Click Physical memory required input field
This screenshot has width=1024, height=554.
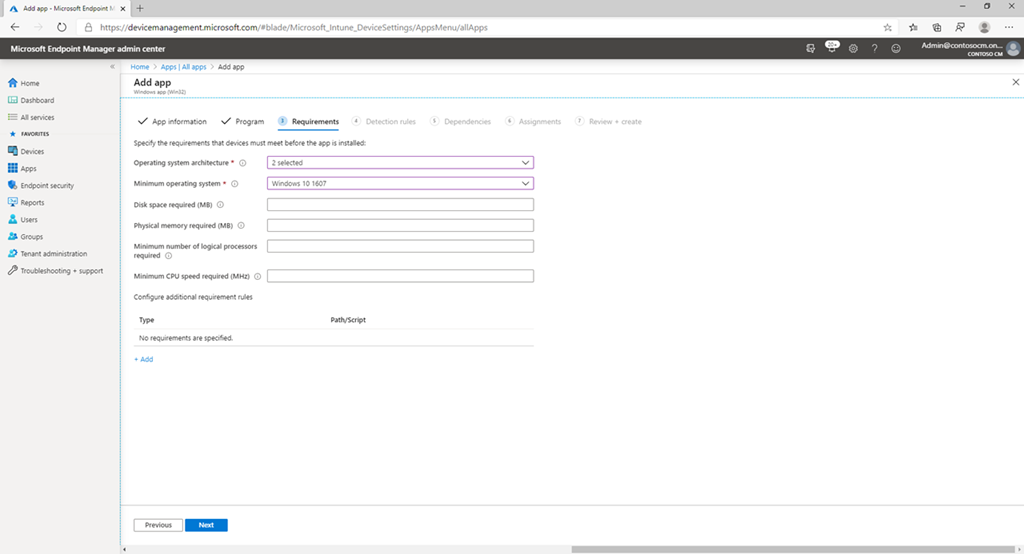[400, 226]
